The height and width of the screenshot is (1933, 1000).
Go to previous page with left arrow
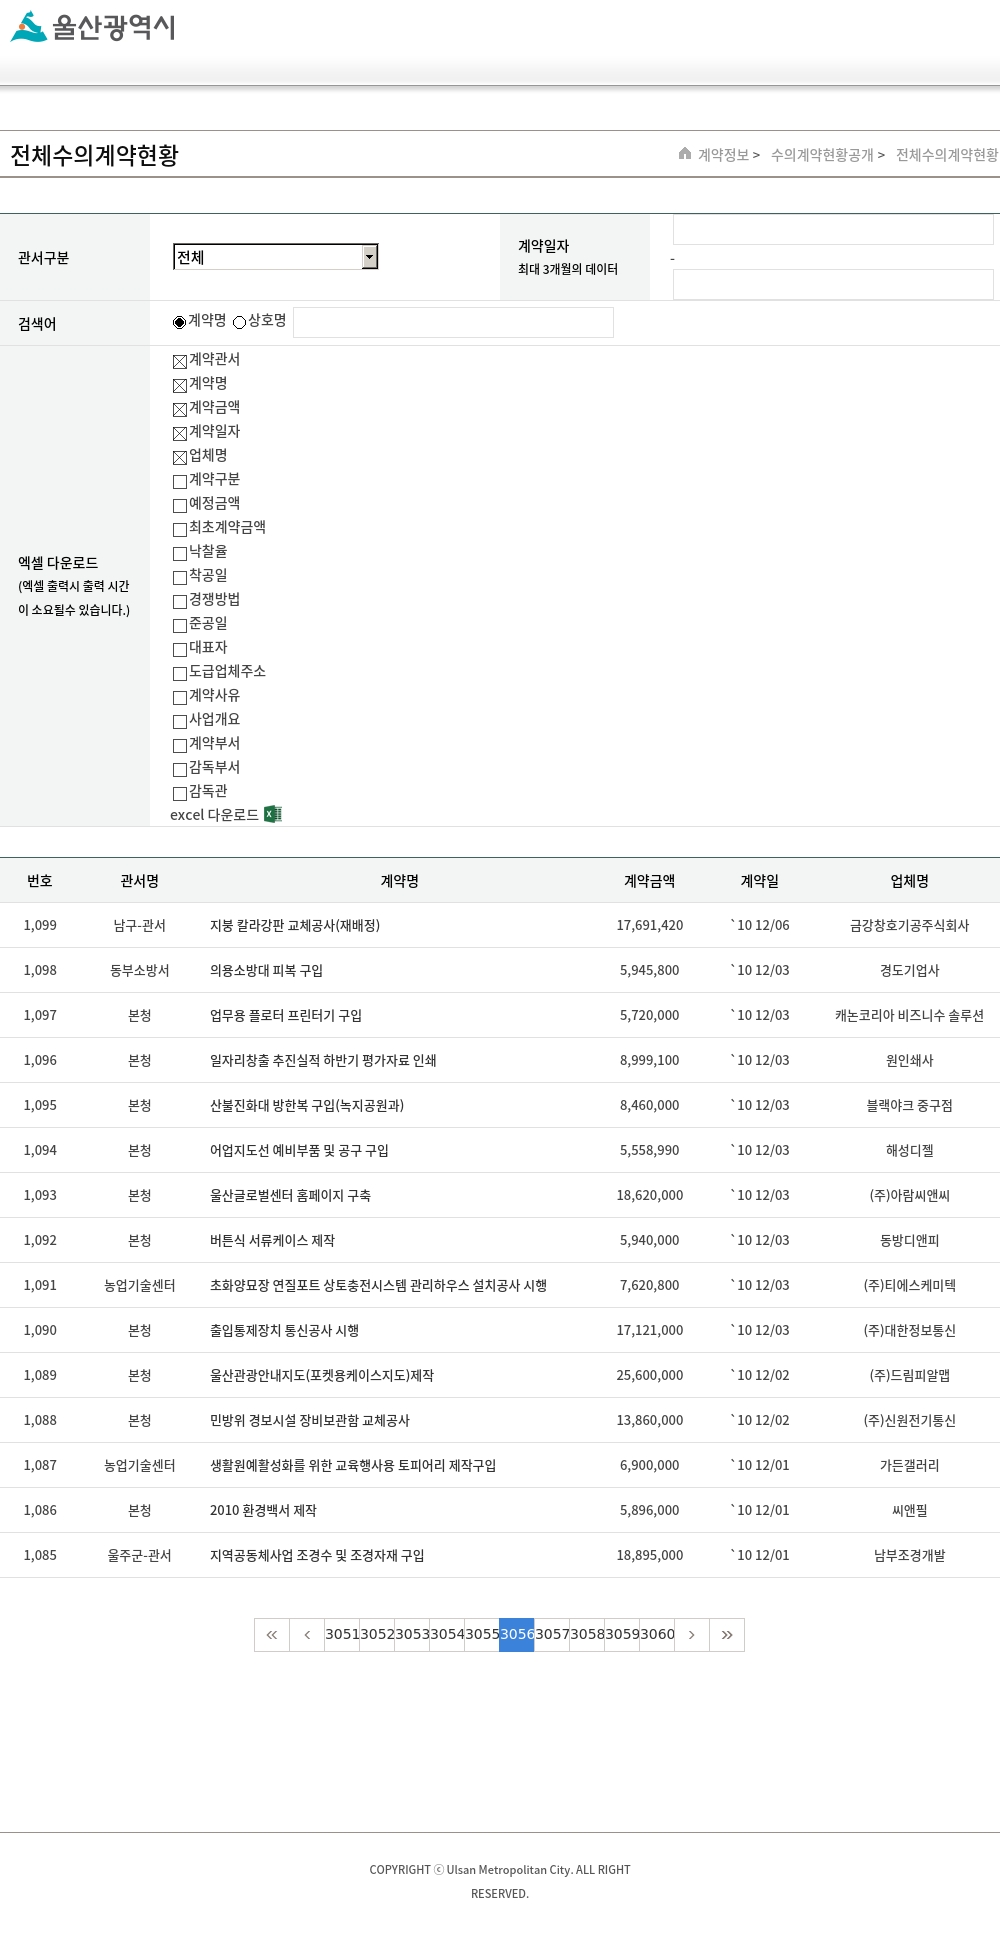tap(307, 1634)
